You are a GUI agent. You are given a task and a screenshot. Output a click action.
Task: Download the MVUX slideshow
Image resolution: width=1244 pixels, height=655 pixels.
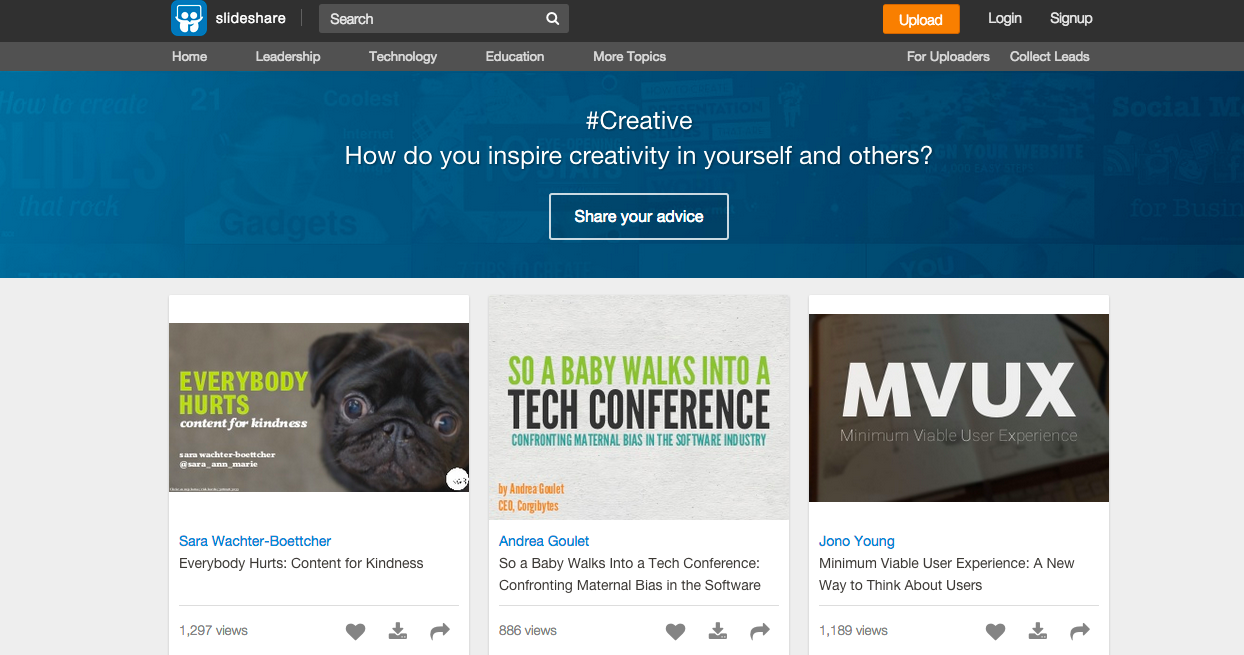tap(1037, 631)
